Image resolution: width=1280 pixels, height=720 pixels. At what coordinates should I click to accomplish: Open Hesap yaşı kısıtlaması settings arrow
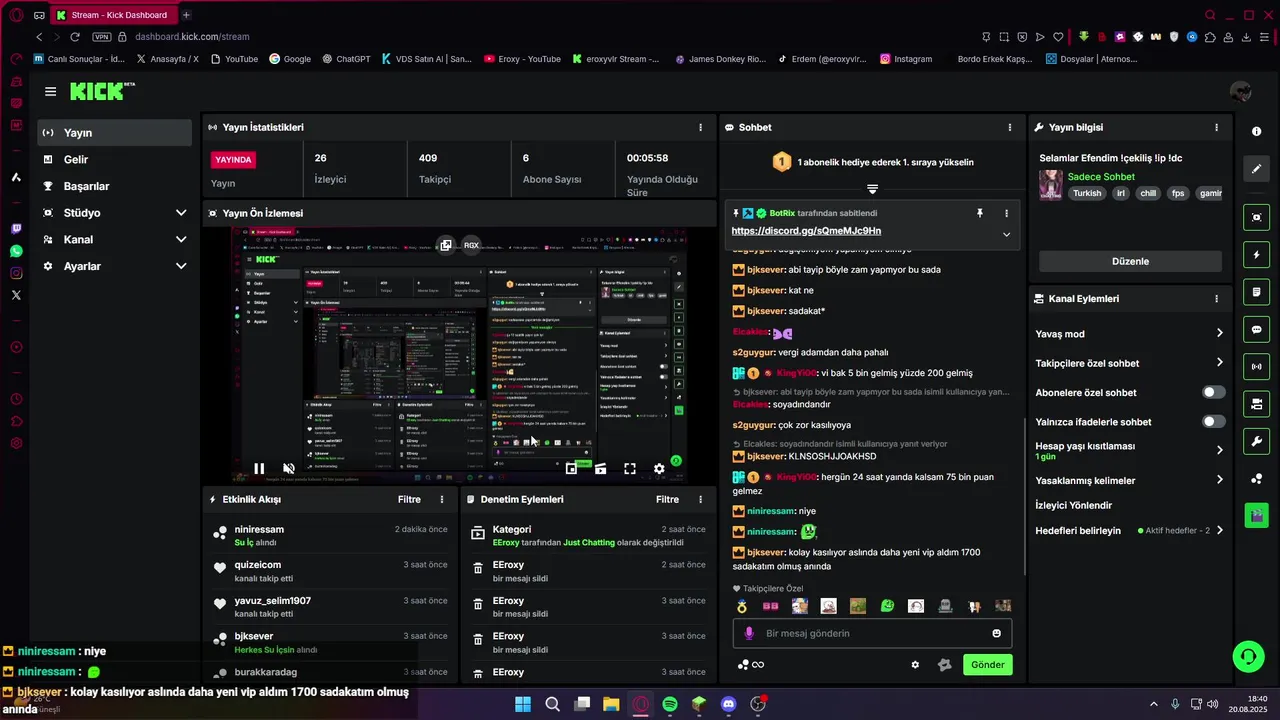pyautogui.click(x=1219, y=450)
